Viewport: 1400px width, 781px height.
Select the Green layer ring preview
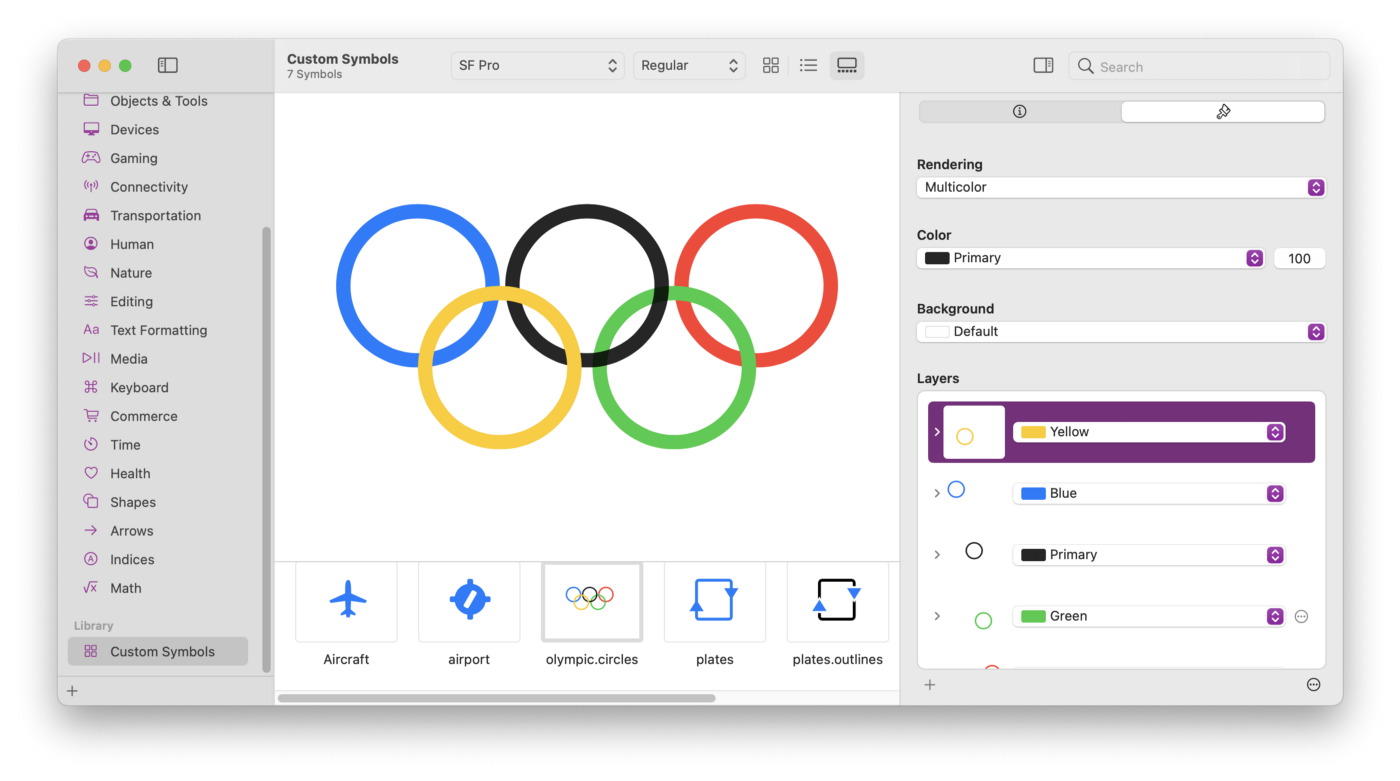pyautogui.click(x=983, y=621)
